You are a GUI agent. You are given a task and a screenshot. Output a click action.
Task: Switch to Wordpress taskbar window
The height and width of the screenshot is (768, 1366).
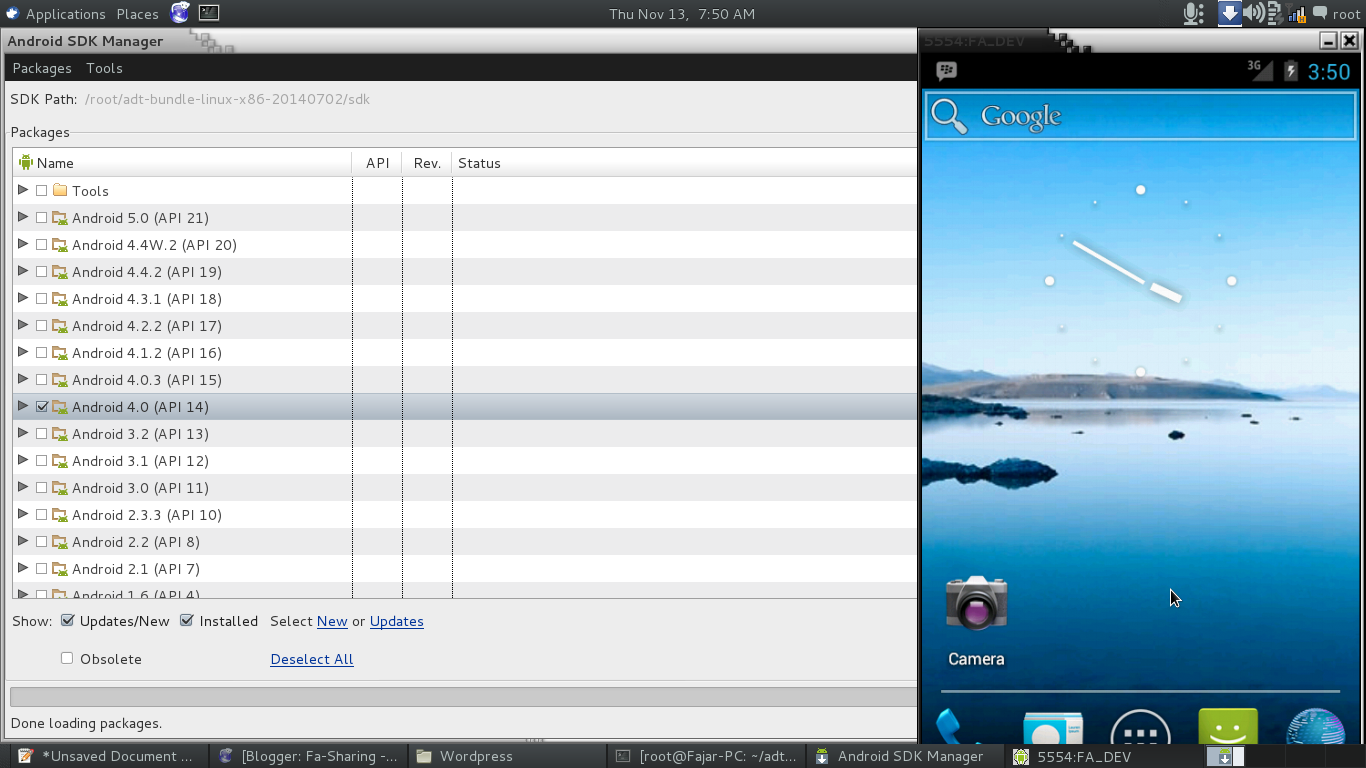click(508, 756)
